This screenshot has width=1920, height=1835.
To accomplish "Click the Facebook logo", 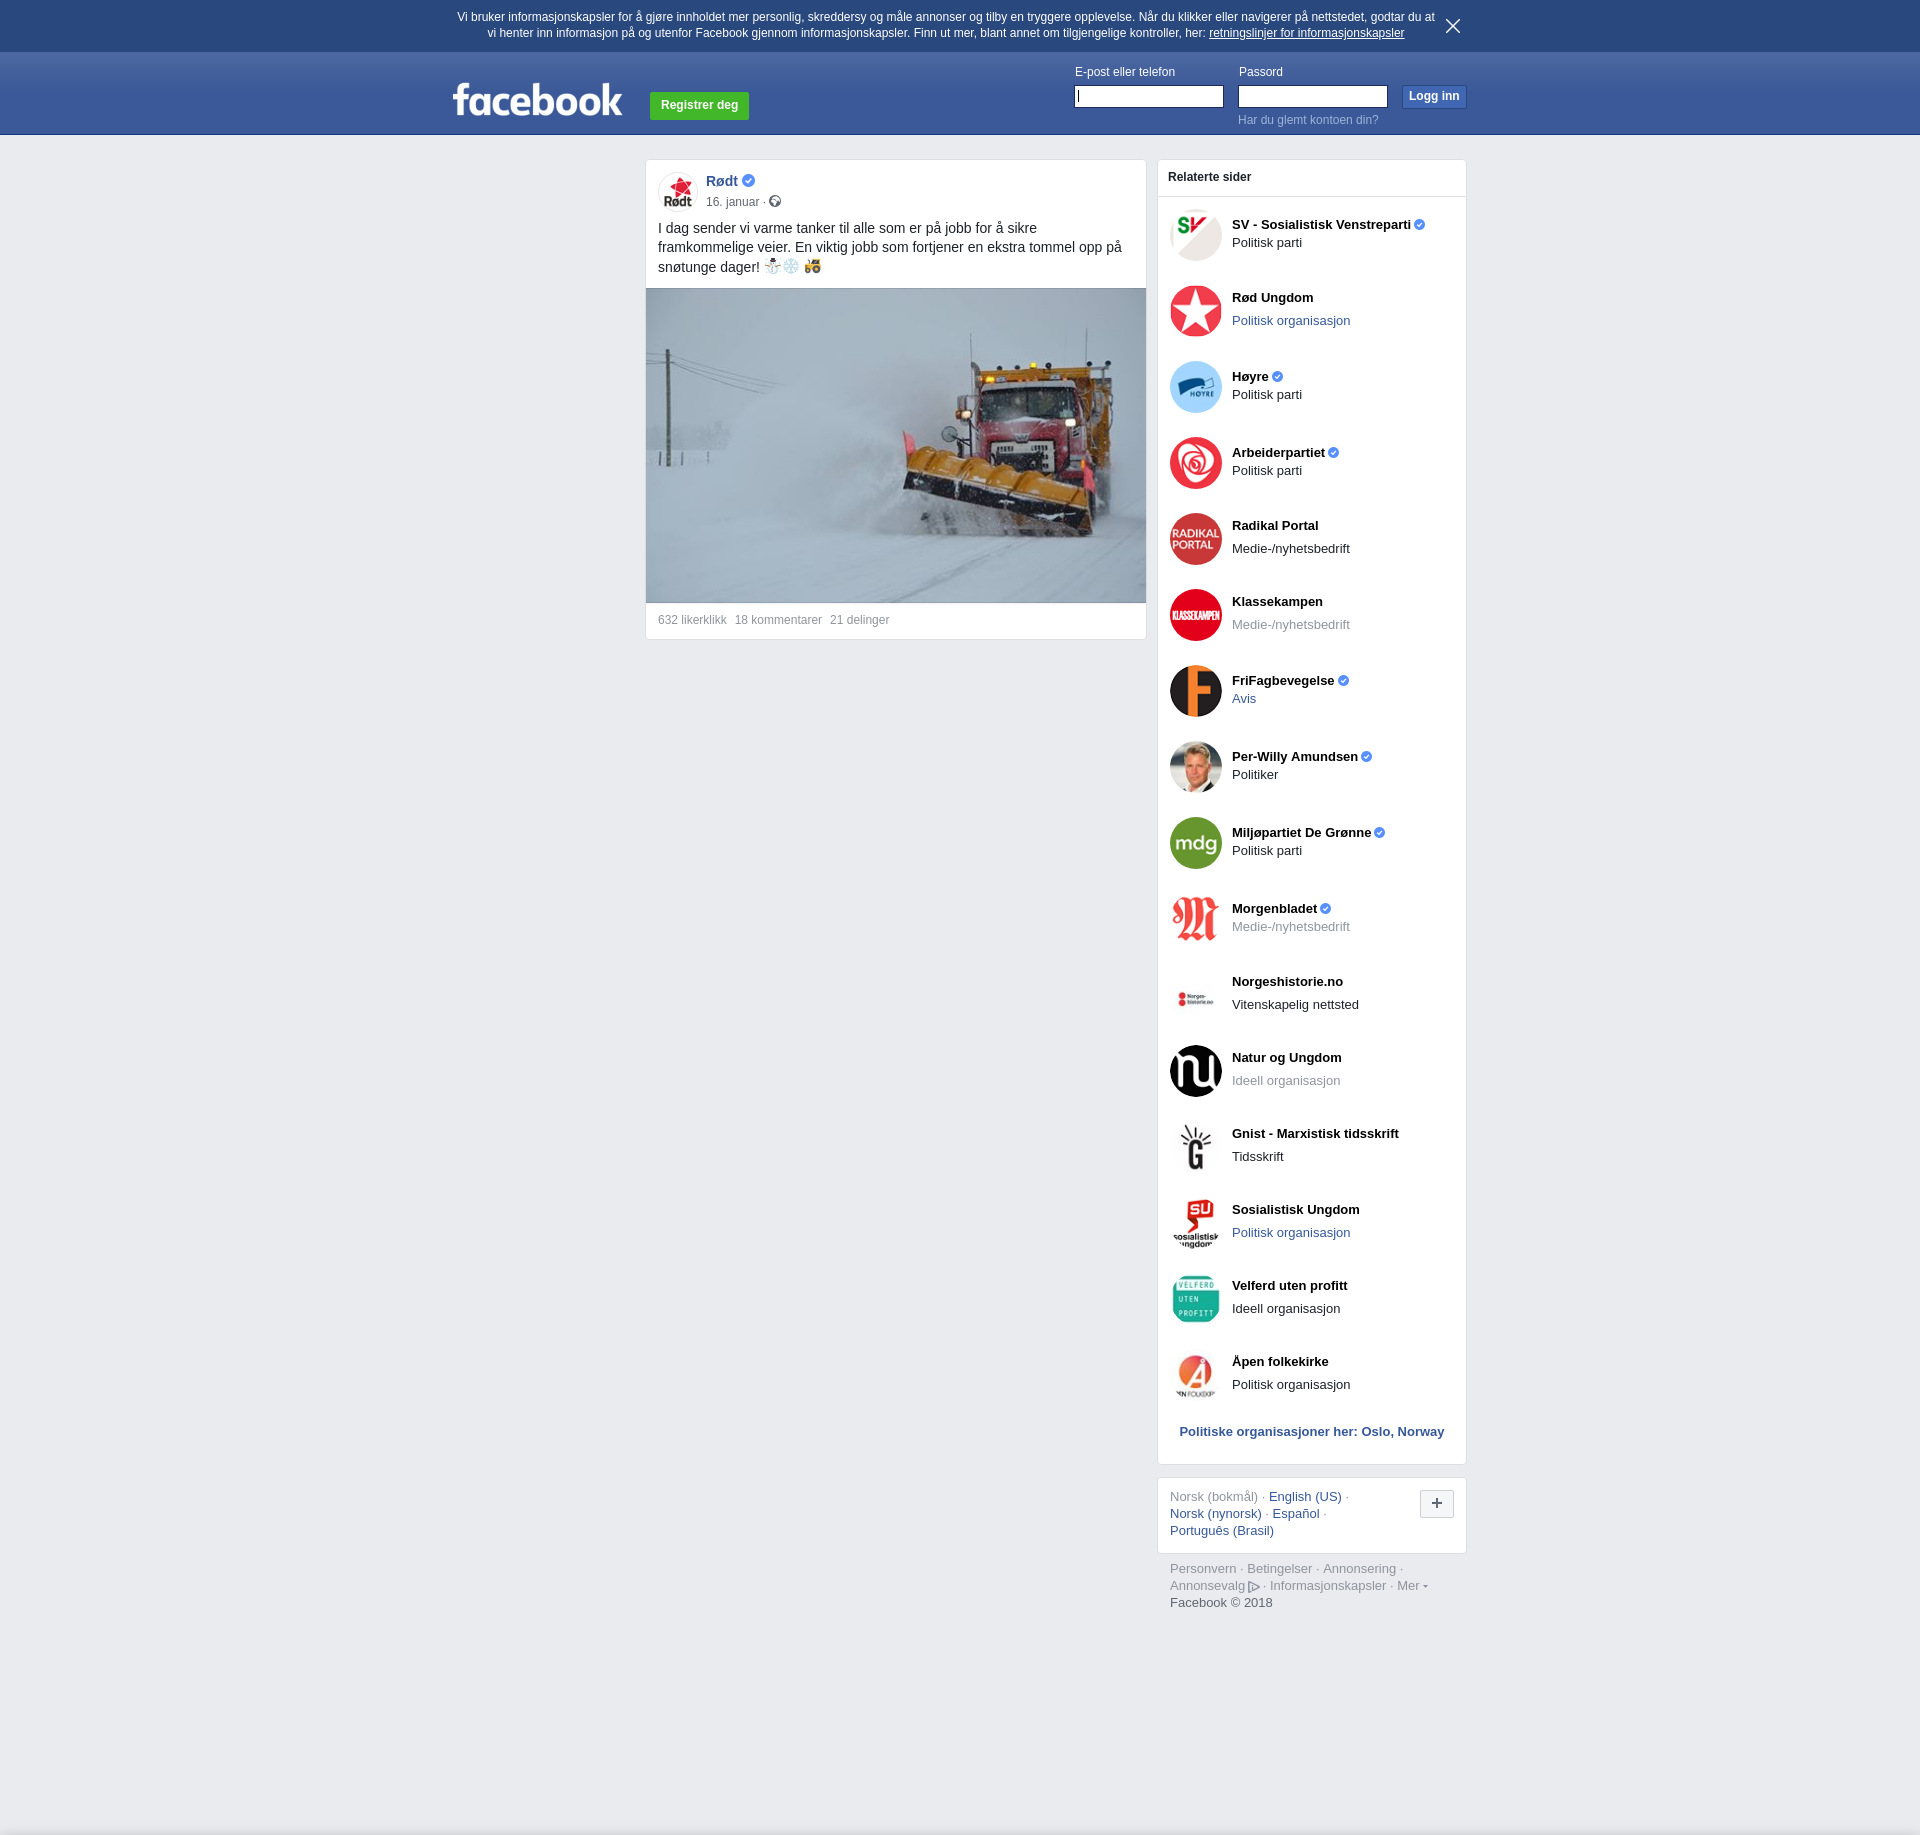I will click(537, 100).
